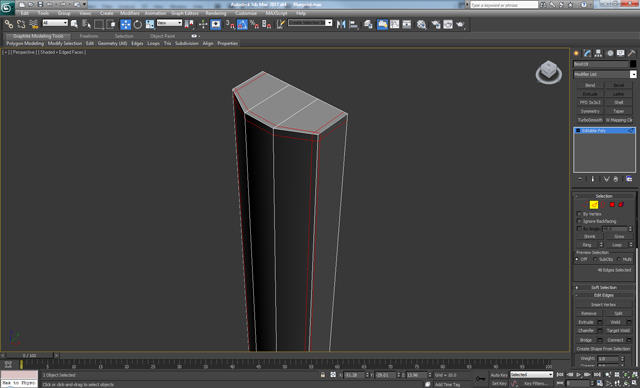
Task: Click the Align tool icon
Action: [353, 24]
